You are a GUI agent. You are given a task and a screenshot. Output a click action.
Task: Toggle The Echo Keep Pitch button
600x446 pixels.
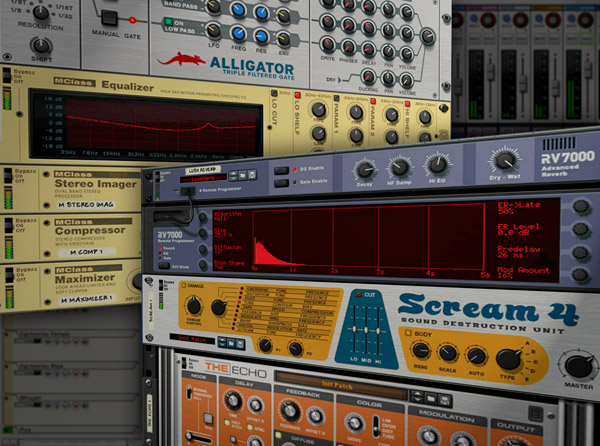(227, 423)
